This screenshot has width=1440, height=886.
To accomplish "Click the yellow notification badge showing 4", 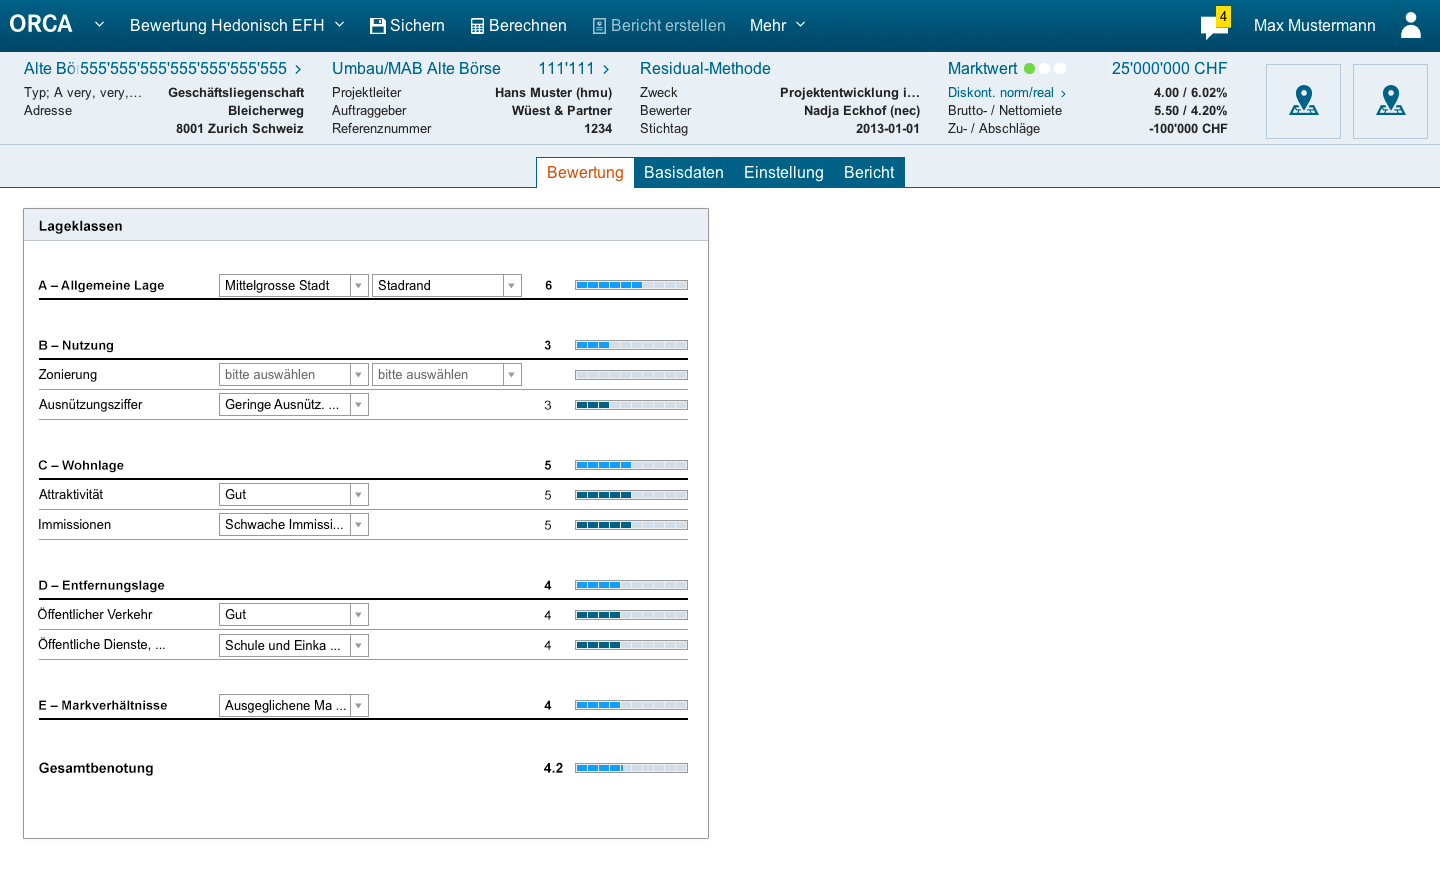I will click(1223, 16).
